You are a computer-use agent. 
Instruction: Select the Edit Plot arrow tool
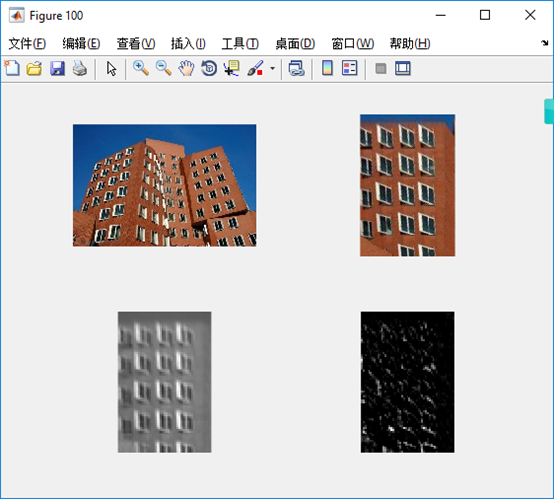coord(111,69)
